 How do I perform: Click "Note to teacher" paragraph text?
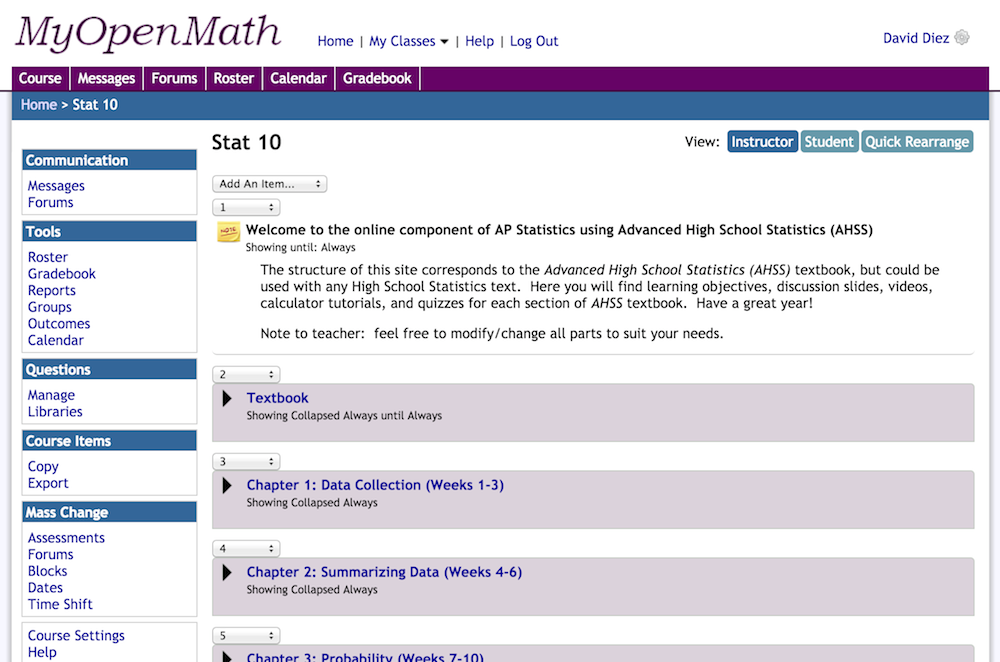pos(492,334)
